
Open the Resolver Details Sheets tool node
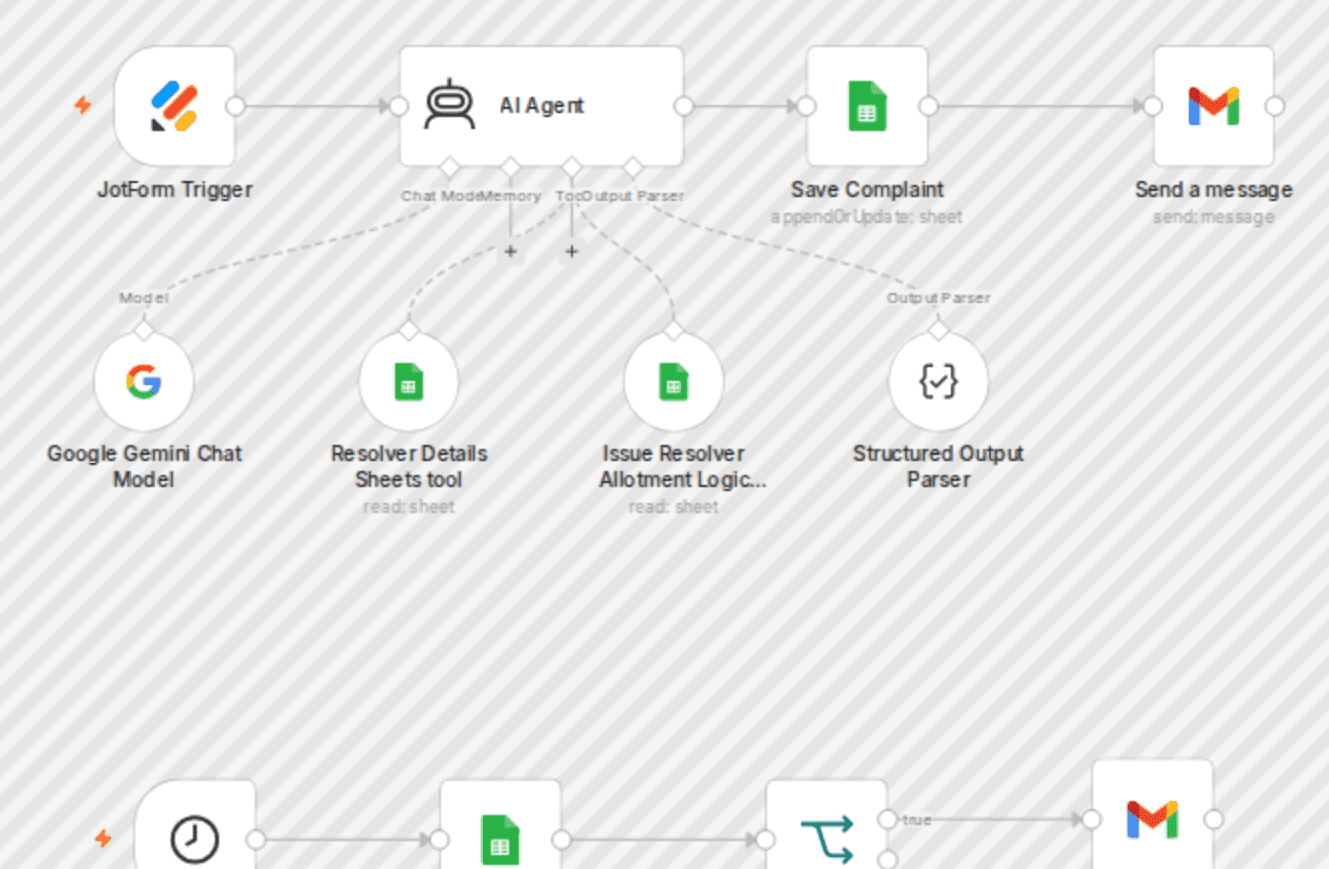tap(409, 381)
